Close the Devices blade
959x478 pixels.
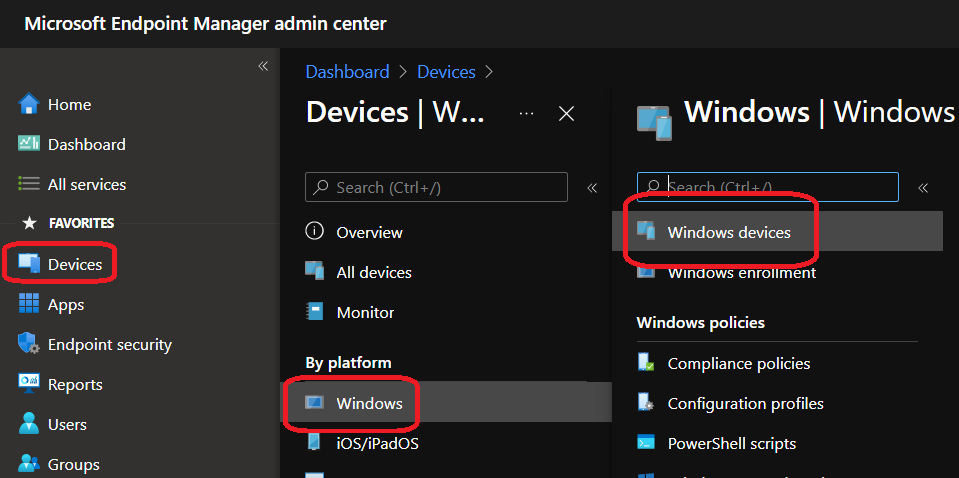click(566, 113)
